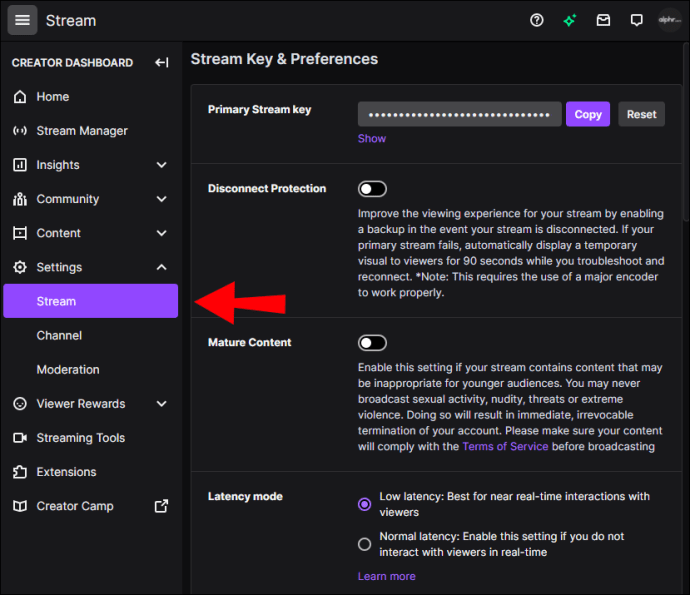Open Creator Camp external link icon

click(x=161, y=506)
